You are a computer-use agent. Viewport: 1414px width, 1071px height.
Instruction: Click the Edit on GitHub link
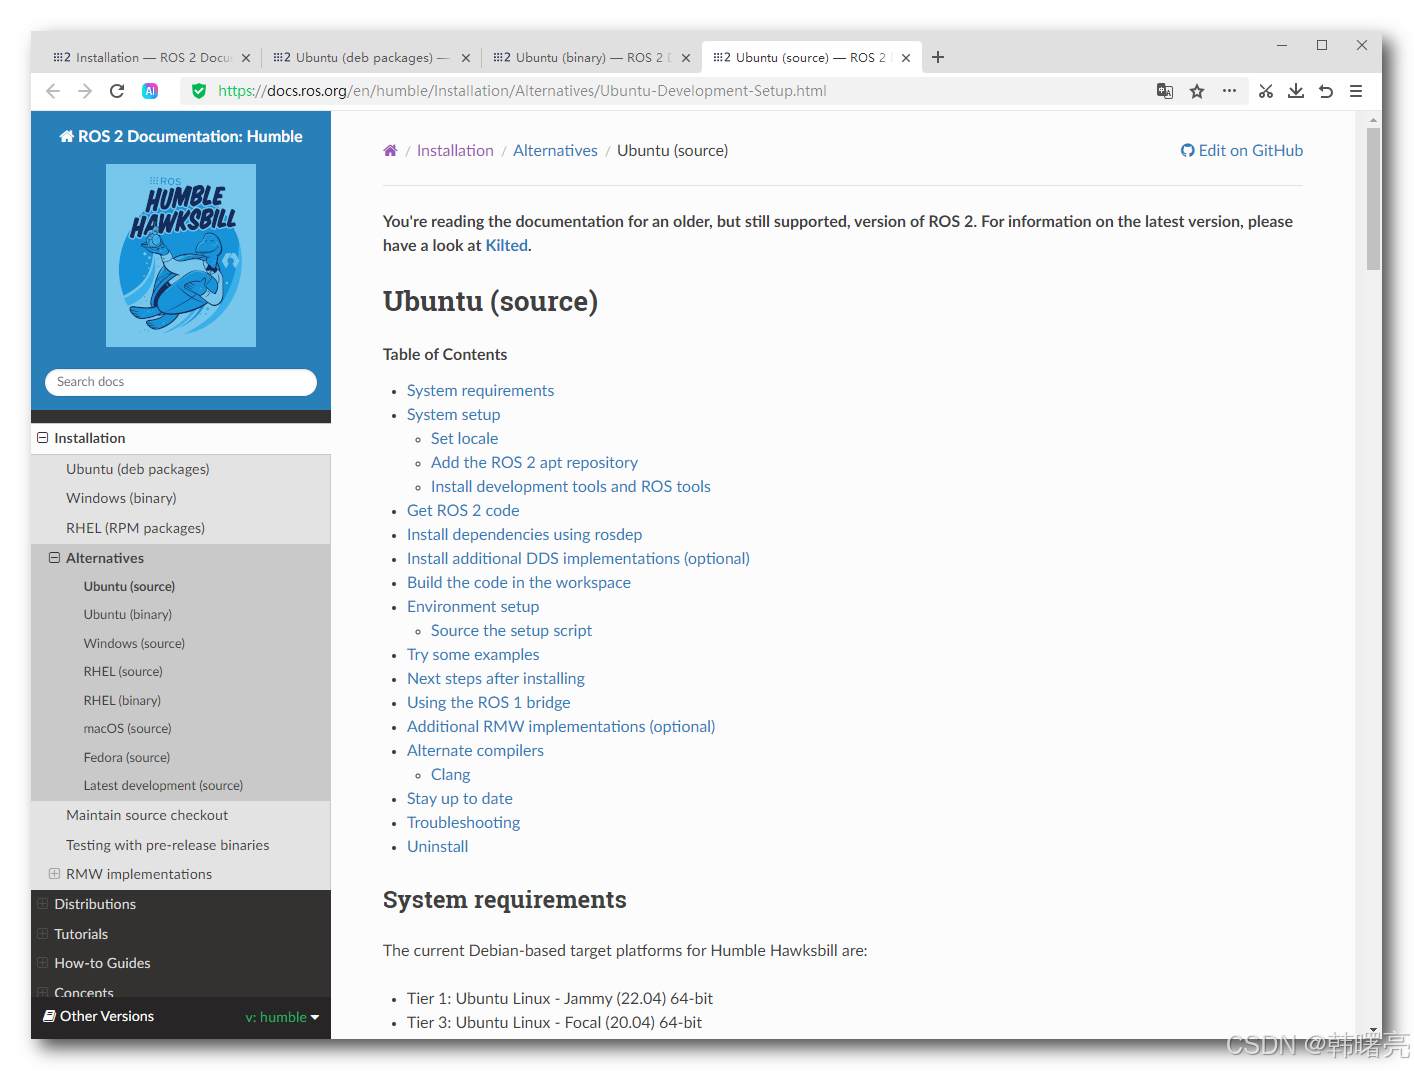point(1242,150)
